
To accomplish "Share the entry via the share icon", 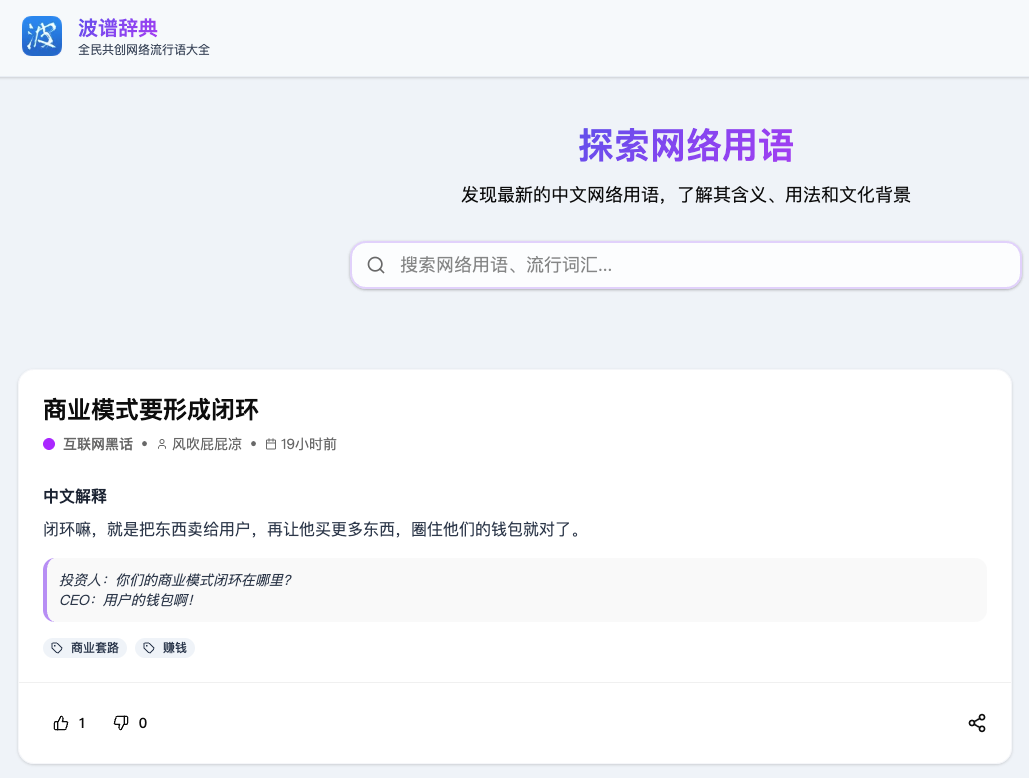I will pos(976,723).
